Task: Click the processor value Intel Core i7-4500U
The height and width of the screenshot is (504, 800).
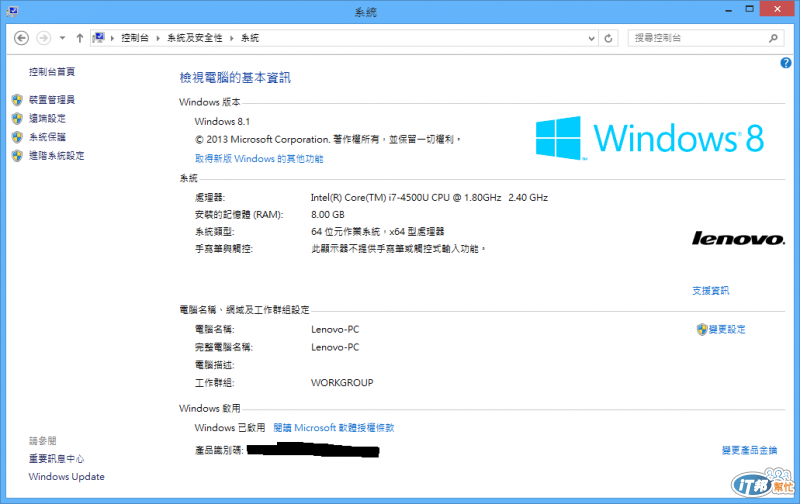Action: (429, 197)
